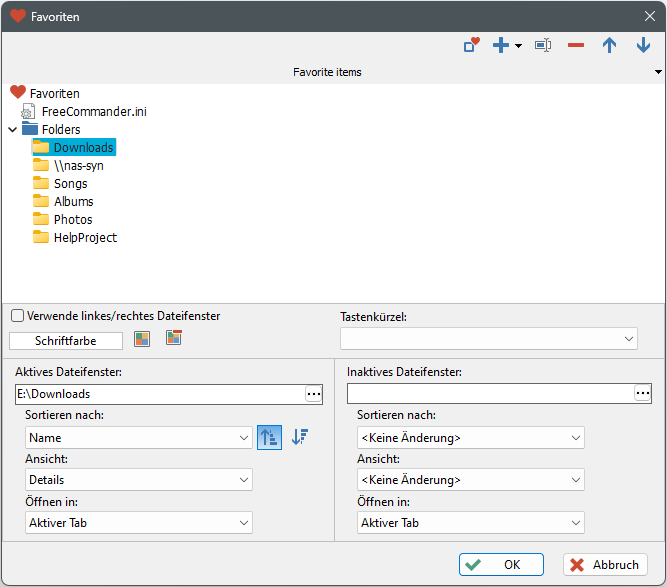This screenshot has width=667, height=587.
Task: Move favorite up with the up arrow
Action: (609, 46)
